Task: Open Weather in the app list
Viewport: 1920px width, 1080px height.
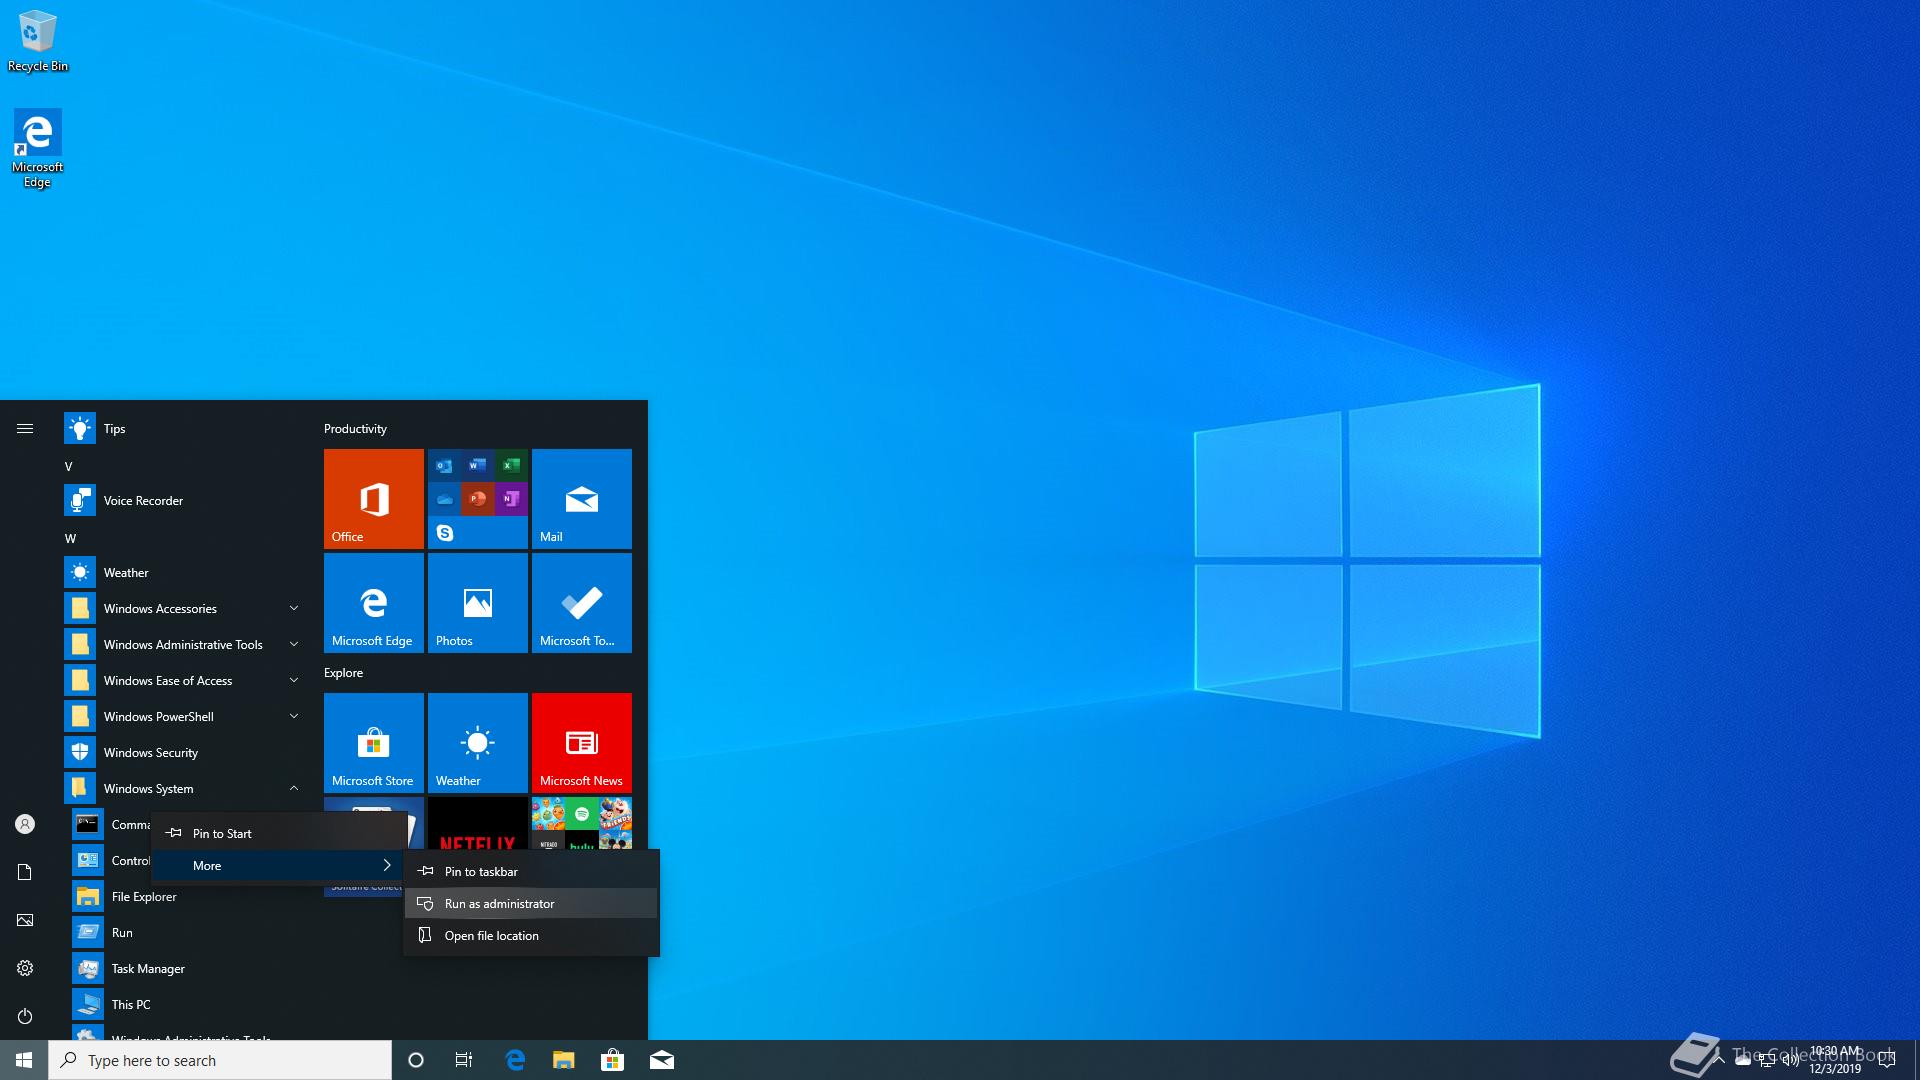Action: coord(182,573)
